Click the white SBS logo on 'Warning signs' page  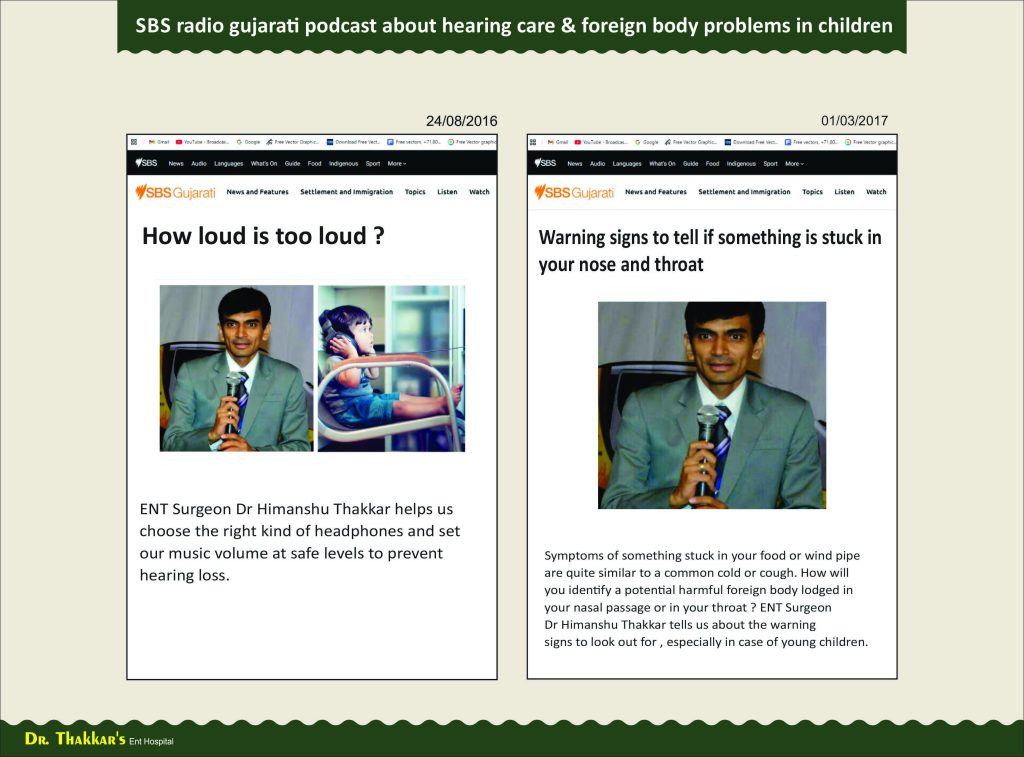pyautogui.click(x=545, y=163)
